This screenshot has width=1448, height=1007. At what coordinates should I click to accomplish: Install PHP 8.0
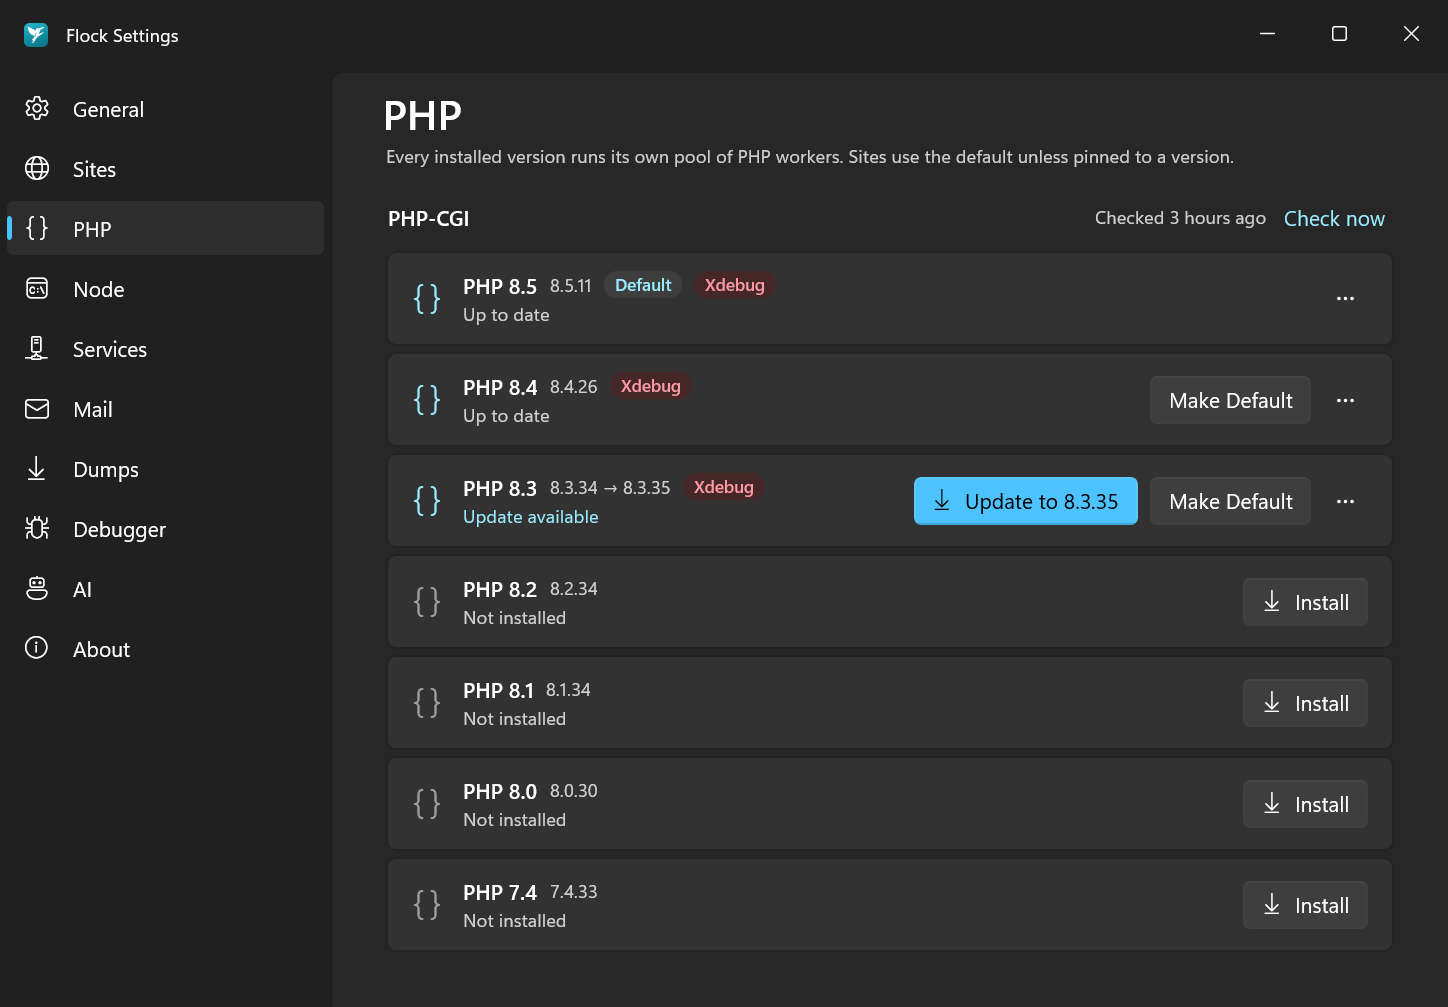pos(1305,804)
